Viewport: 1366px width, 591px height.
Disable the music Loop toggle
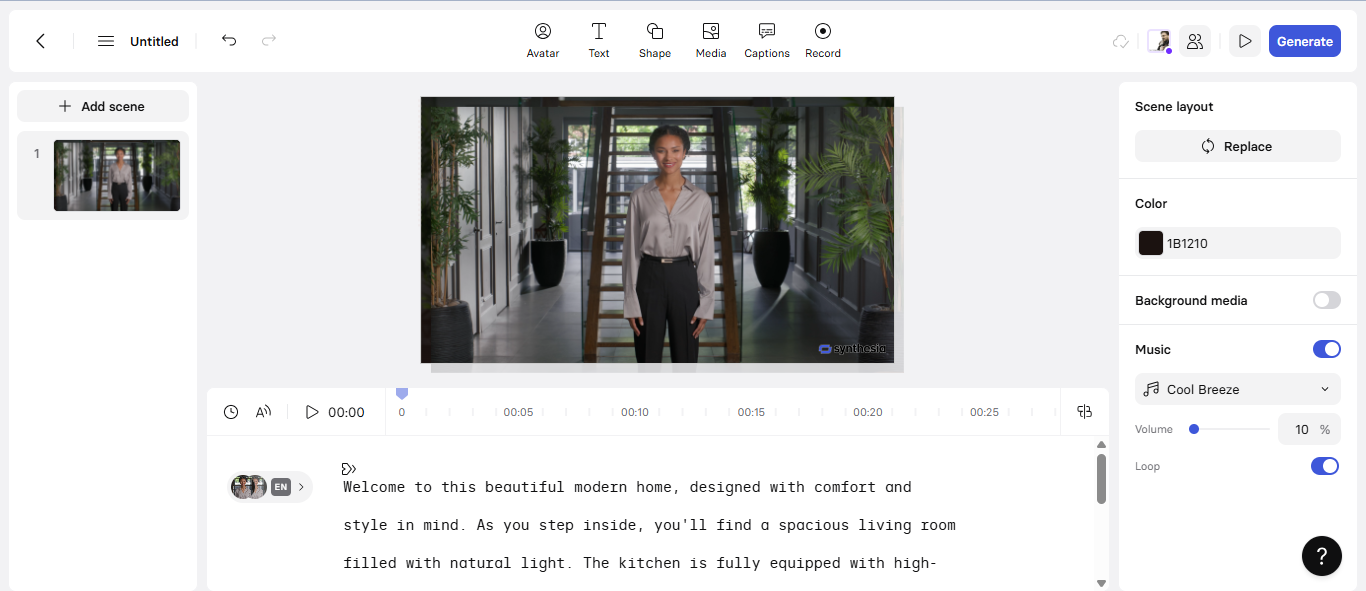[x=1325, y=466]
